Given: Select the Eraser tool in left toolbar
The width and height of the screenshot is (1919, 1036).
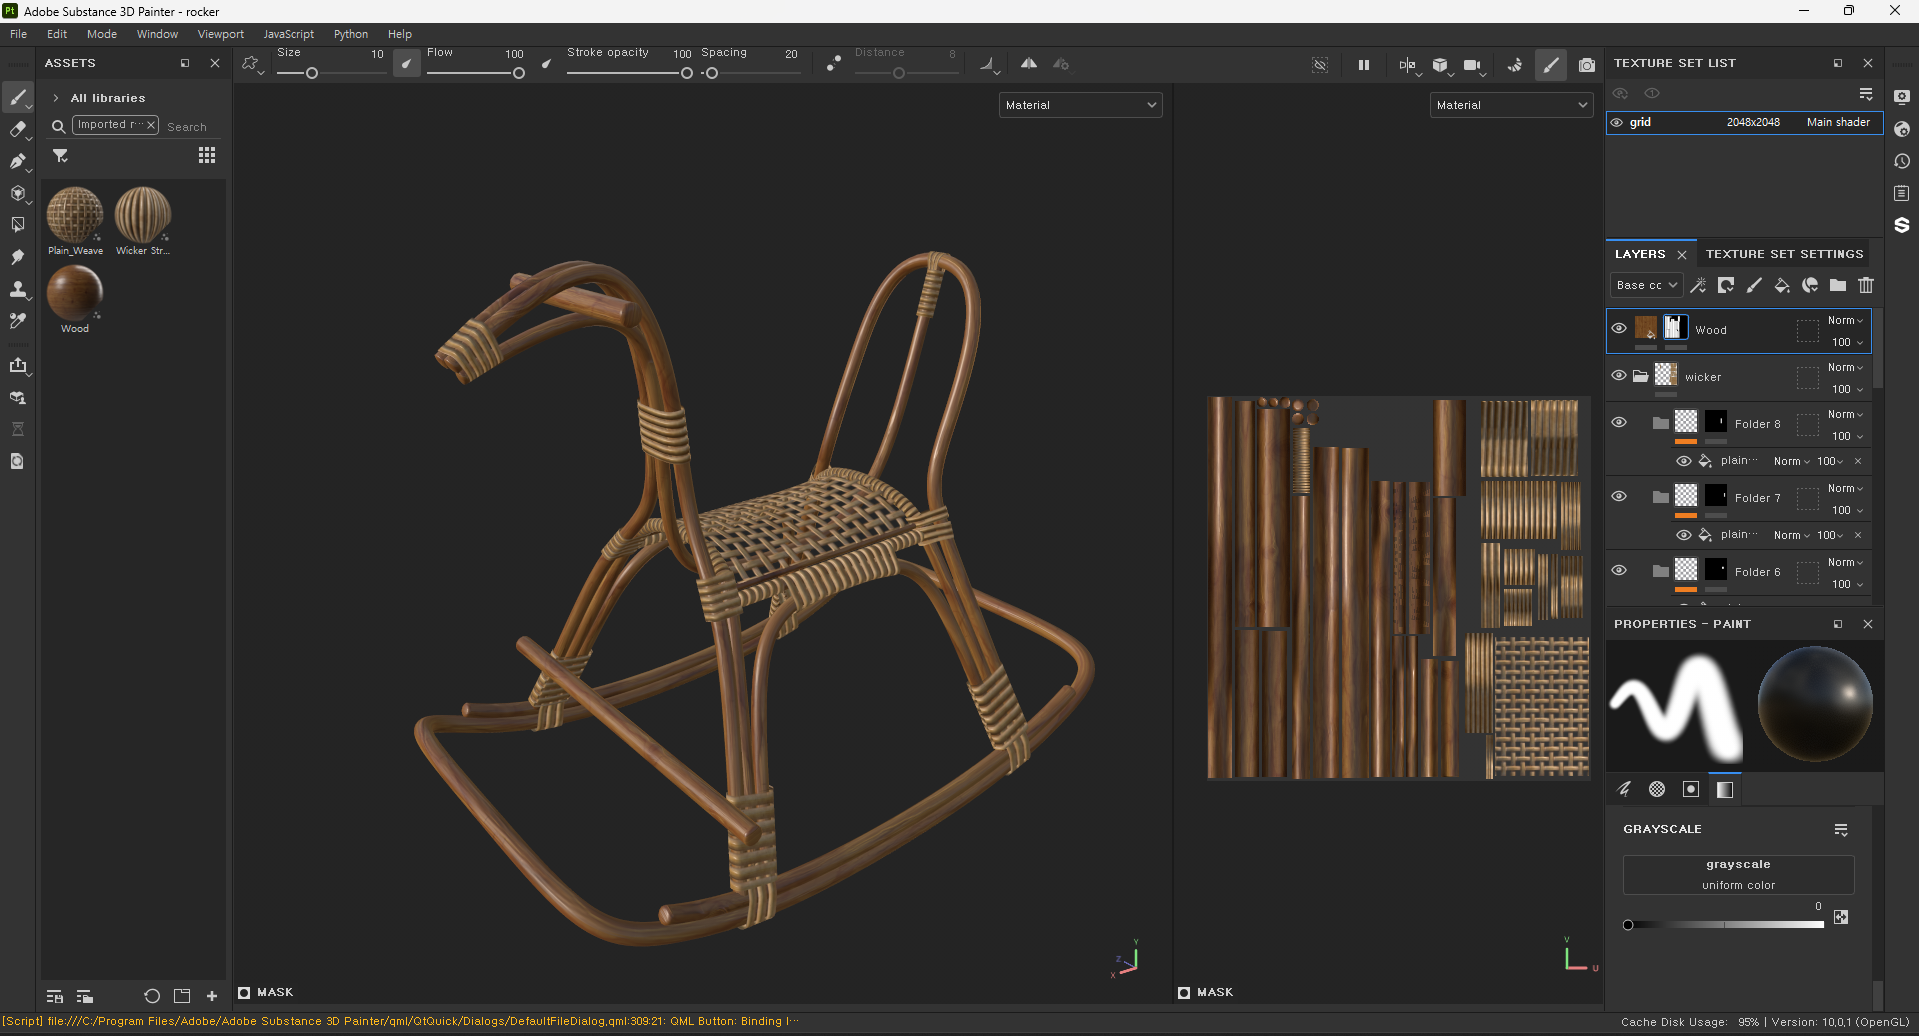Looking at the screenshot, I should pos(18,129).
